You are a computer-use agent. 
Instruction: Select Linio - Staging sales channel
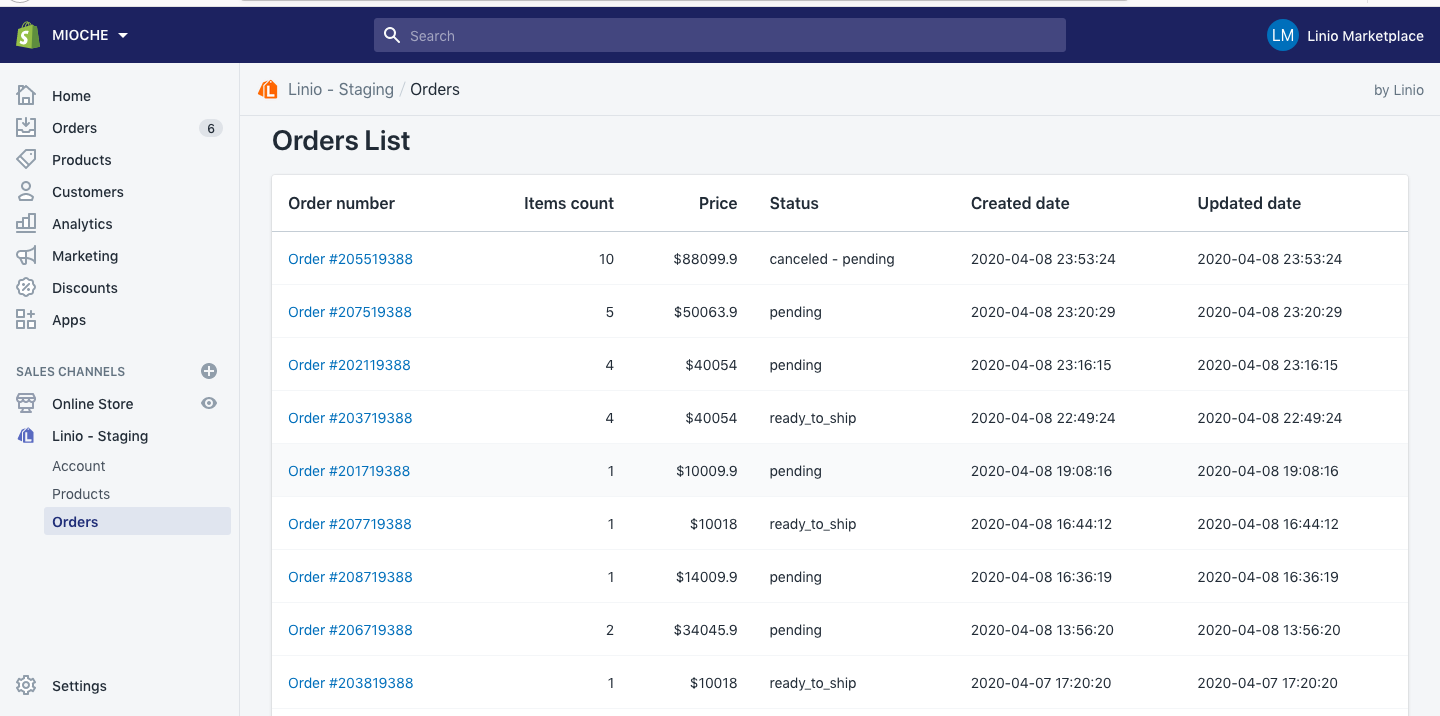[x=100, y=436]
